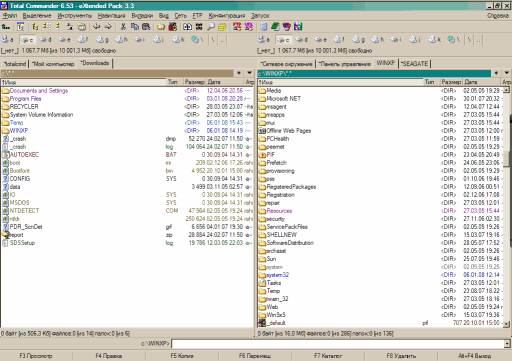Click the F5 Копия button

182,356
